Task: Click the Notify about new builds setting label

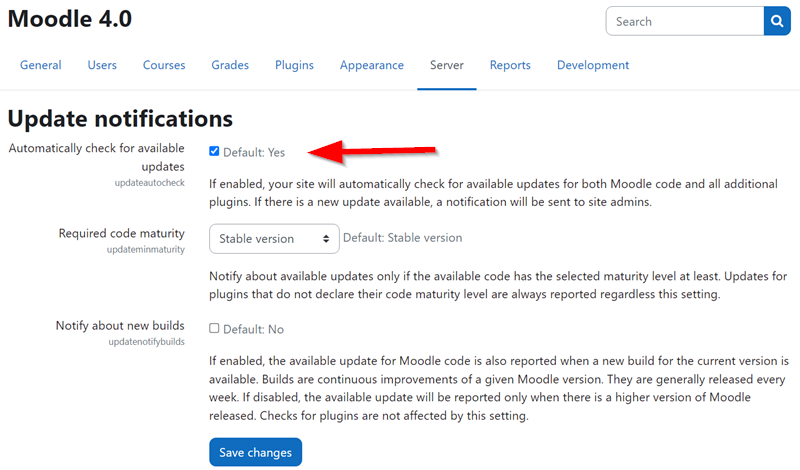Action: pyautogui.click(x=120, y=326)
